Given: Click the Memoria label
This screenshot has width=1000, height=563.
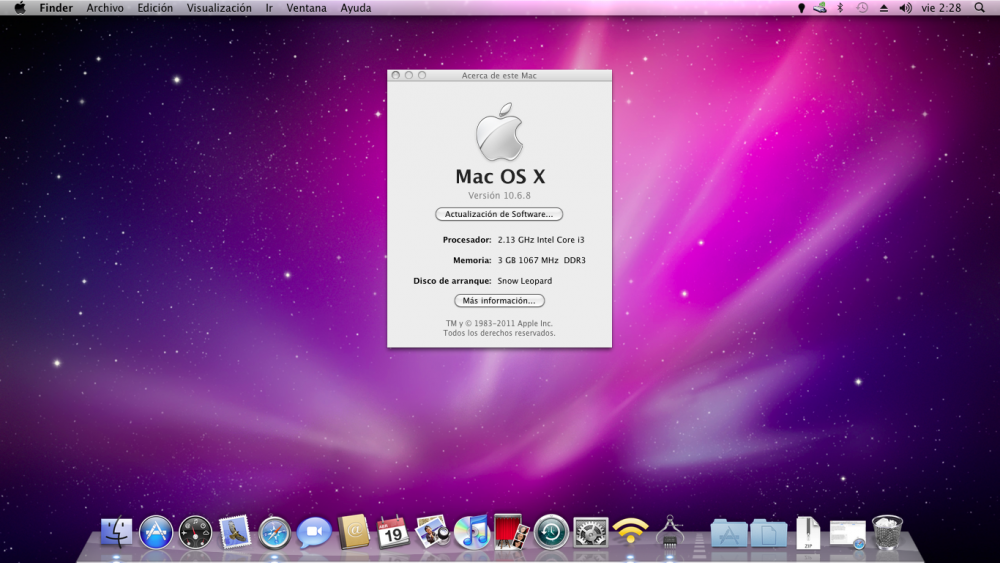Looking at the screenshot, I should (x=472, y=260).
